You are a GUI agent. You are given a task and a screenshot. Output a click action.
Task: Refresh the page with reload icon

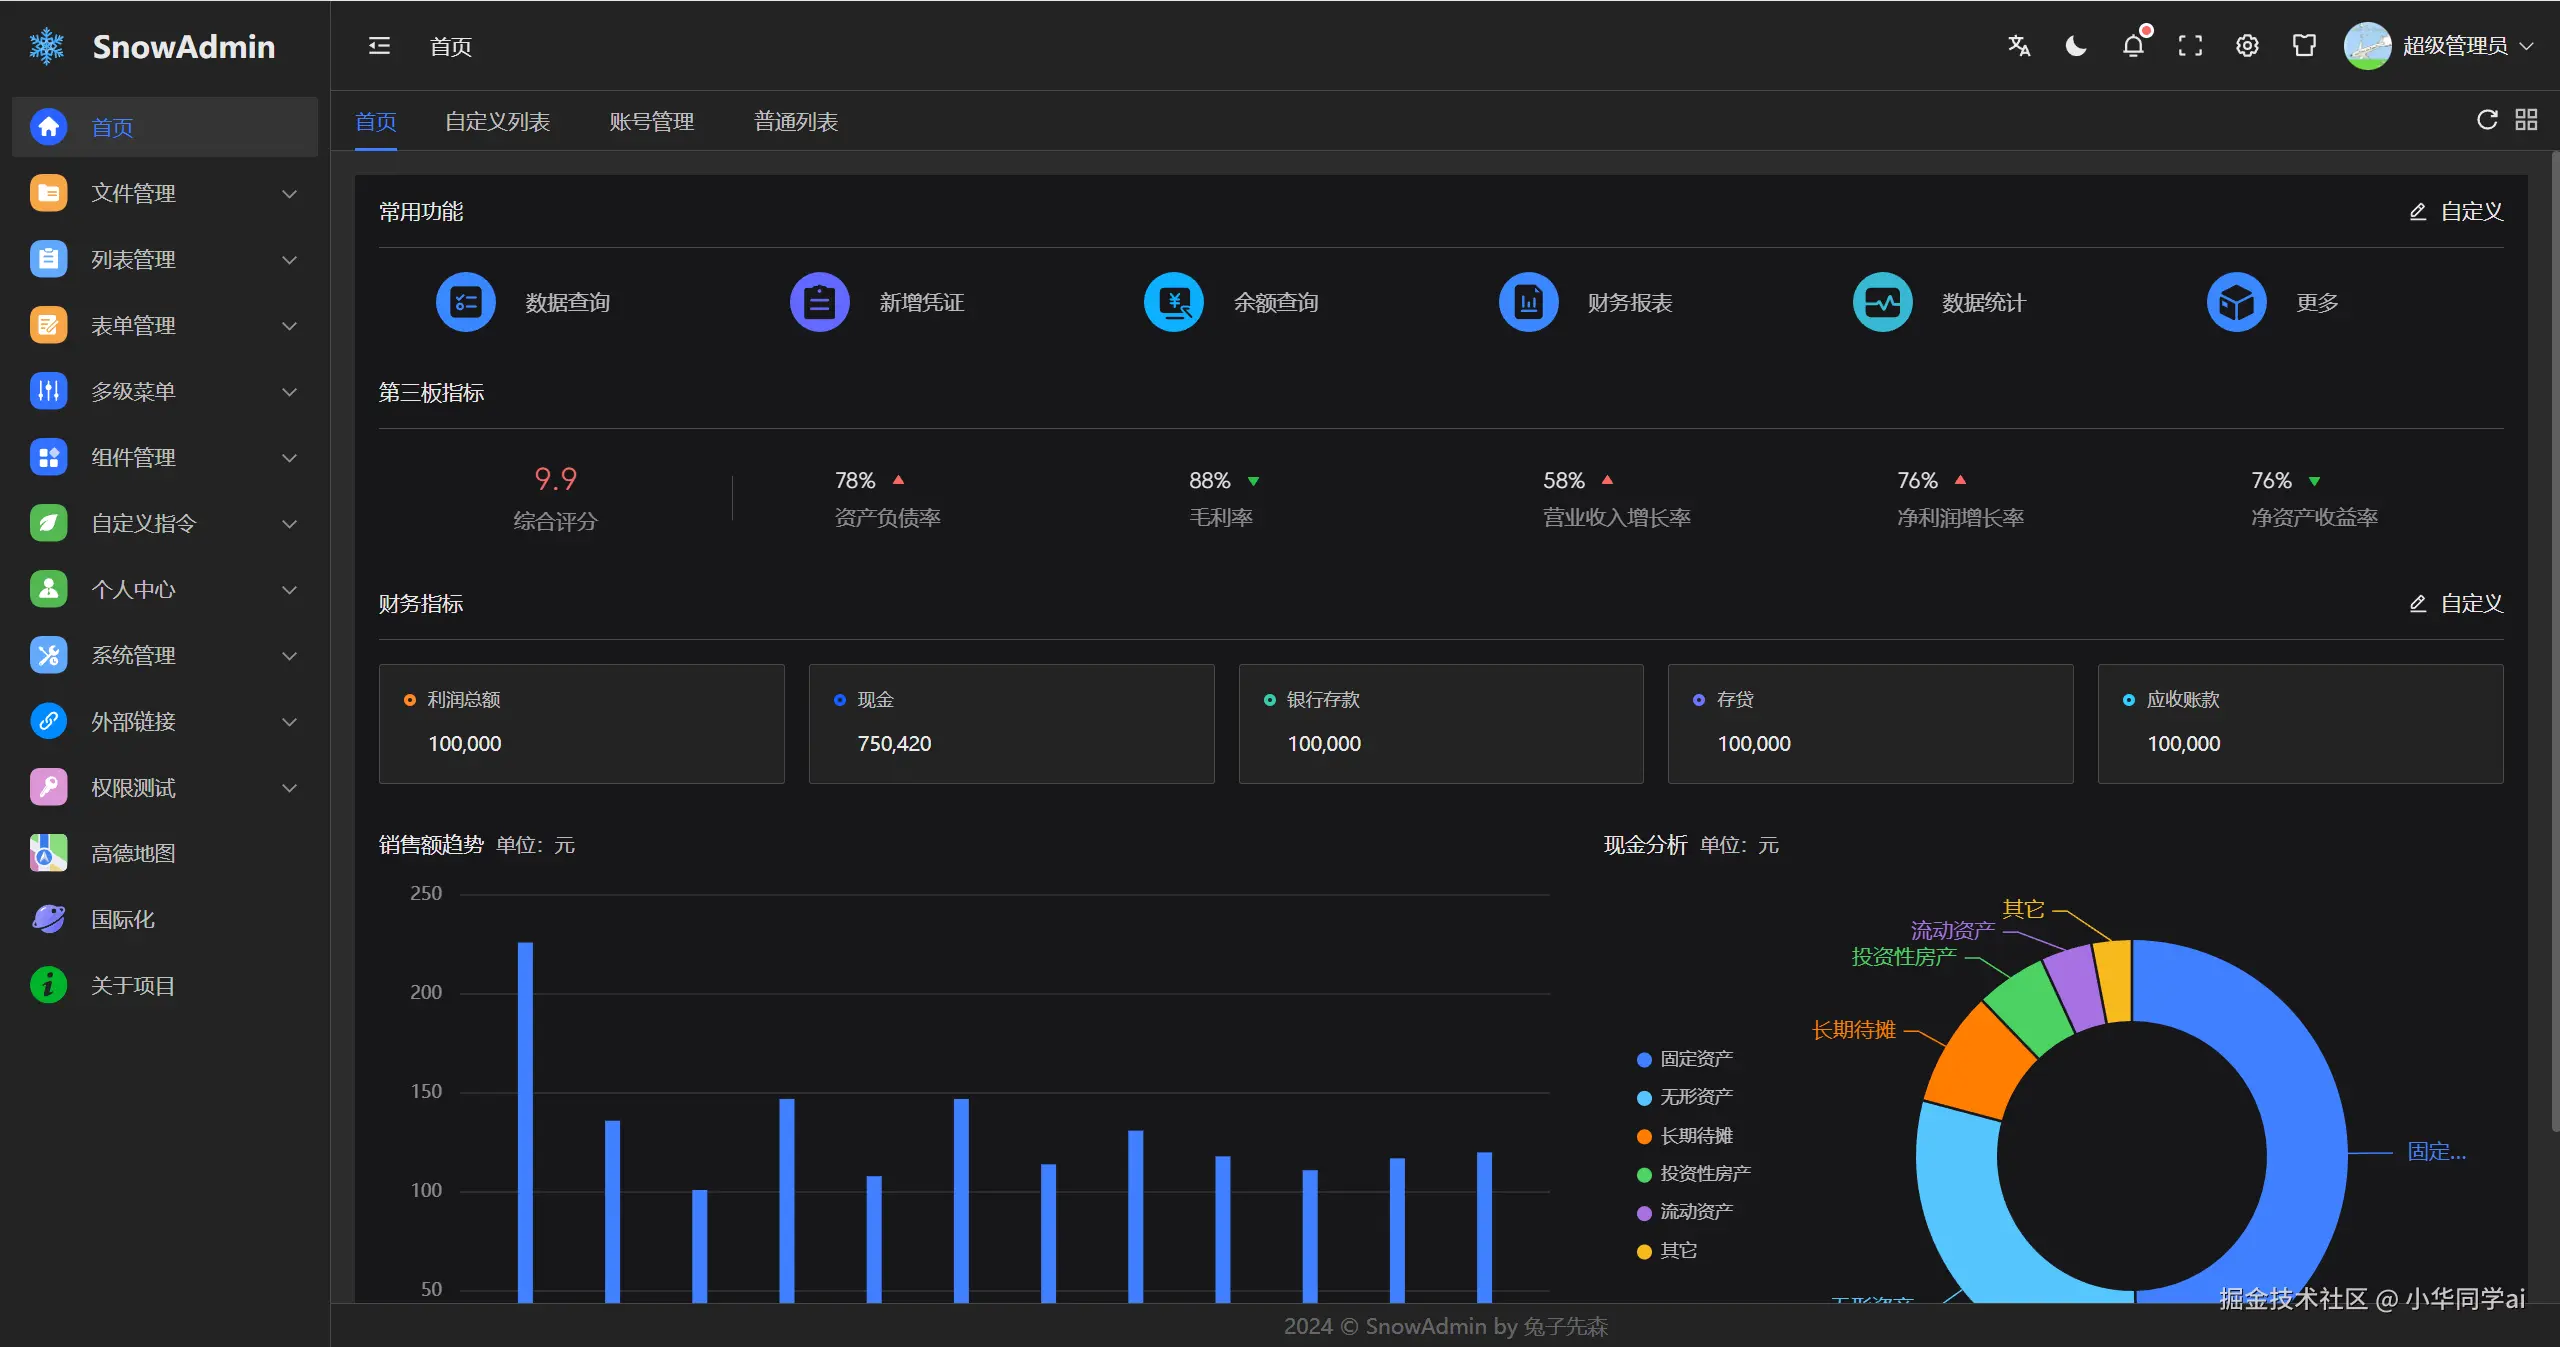click(x=2487, y=120)
